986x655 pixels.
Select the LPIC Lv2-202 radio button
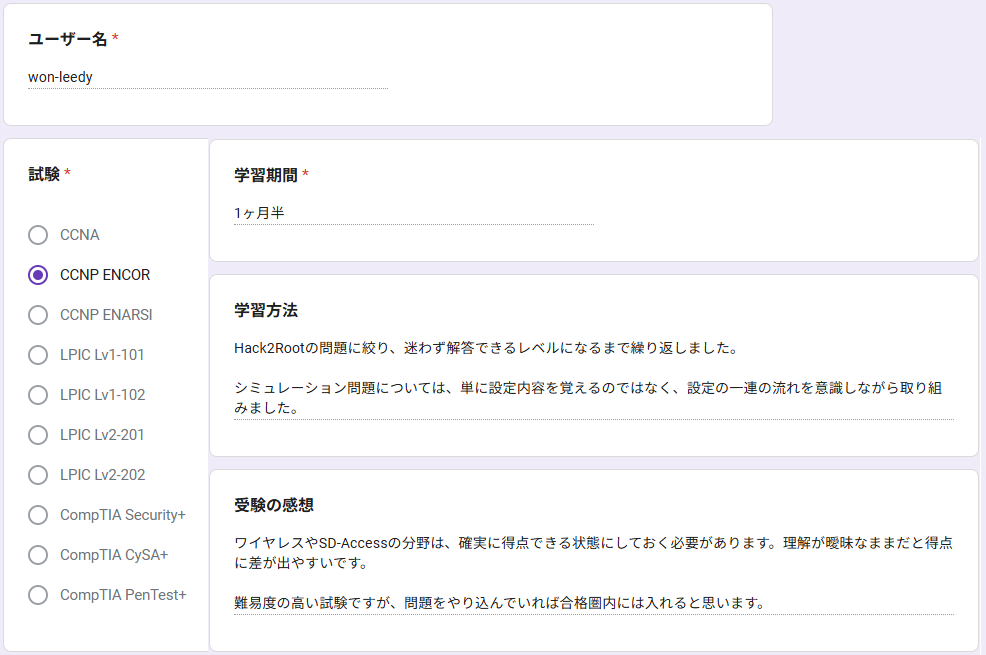[x=38, y=475]
